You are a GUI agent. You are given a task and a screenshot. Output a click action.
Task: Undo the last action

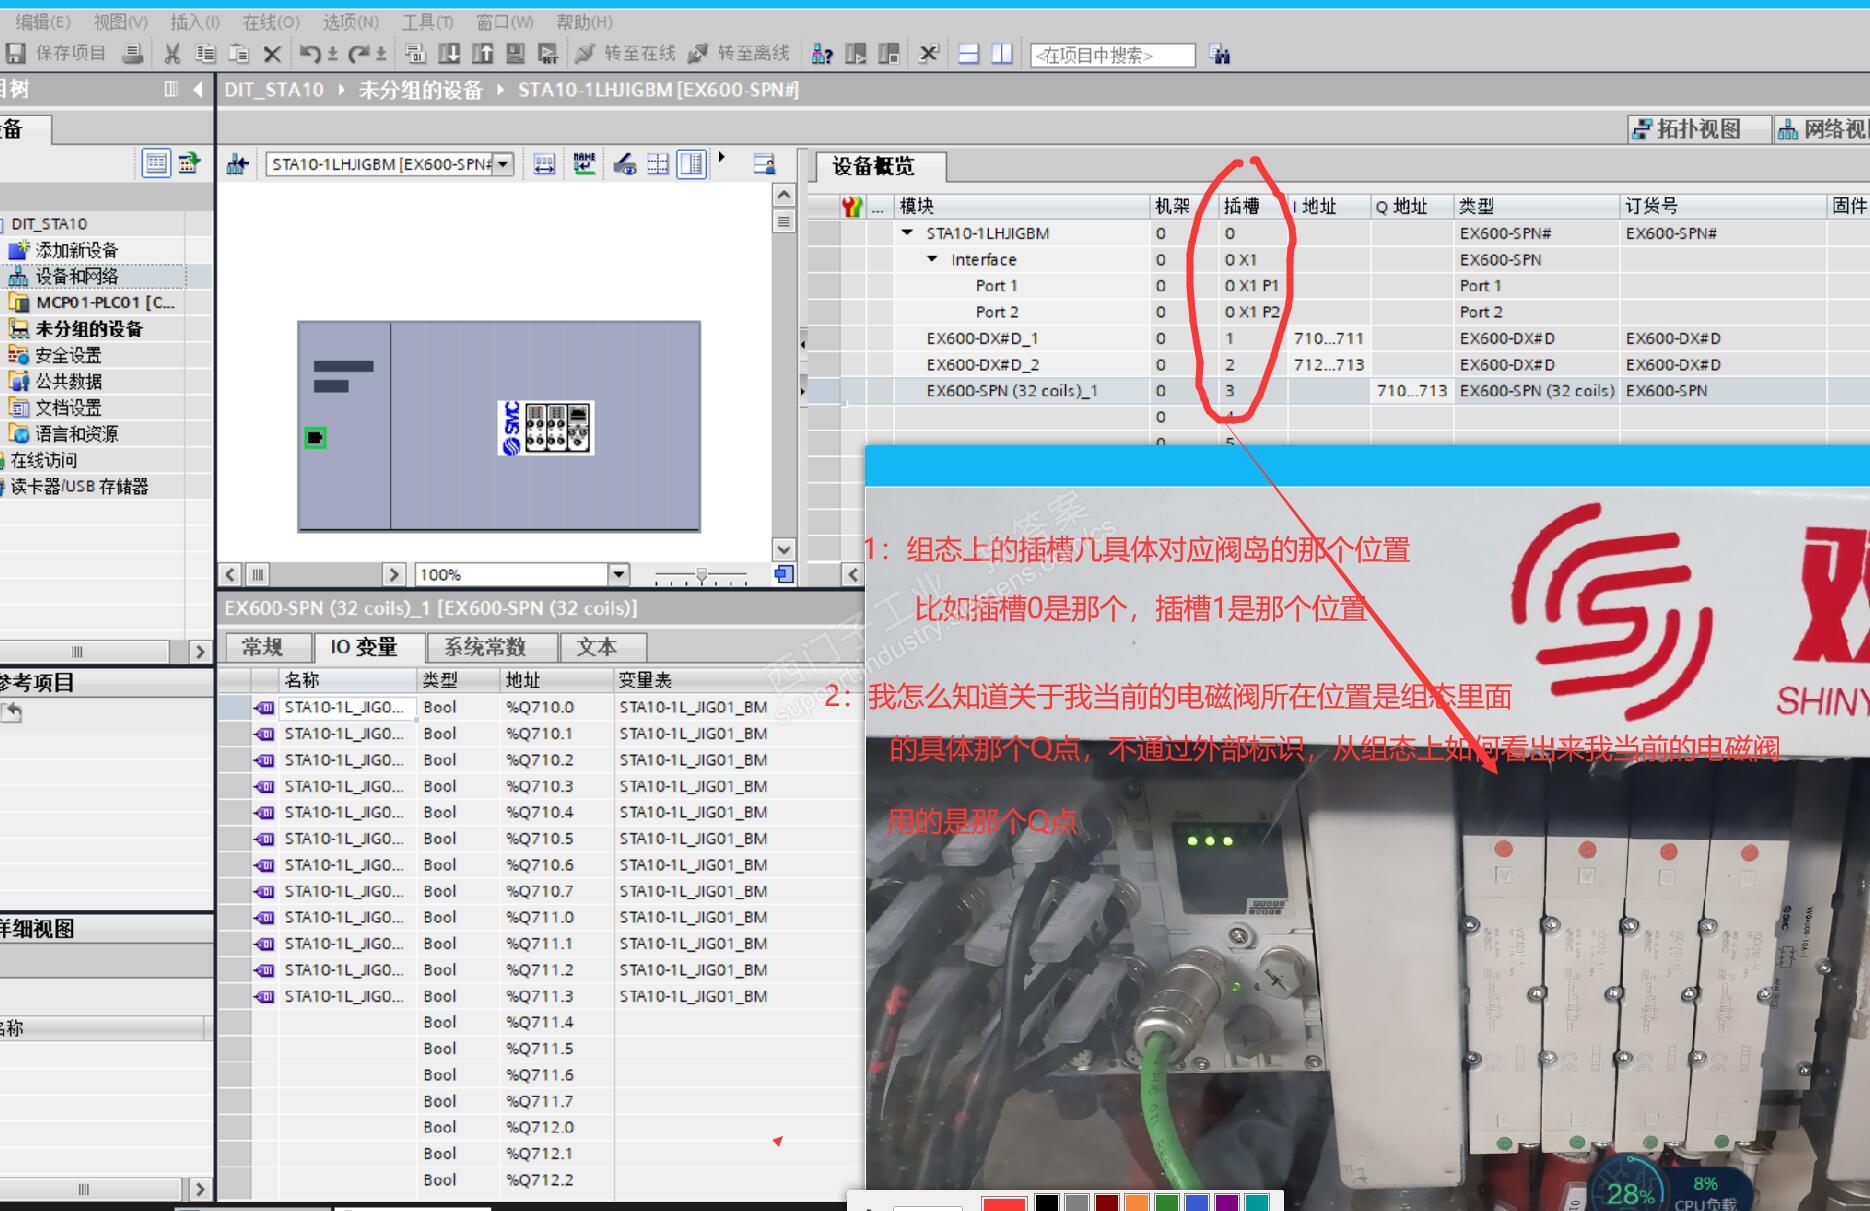click(x=310, y=54)
